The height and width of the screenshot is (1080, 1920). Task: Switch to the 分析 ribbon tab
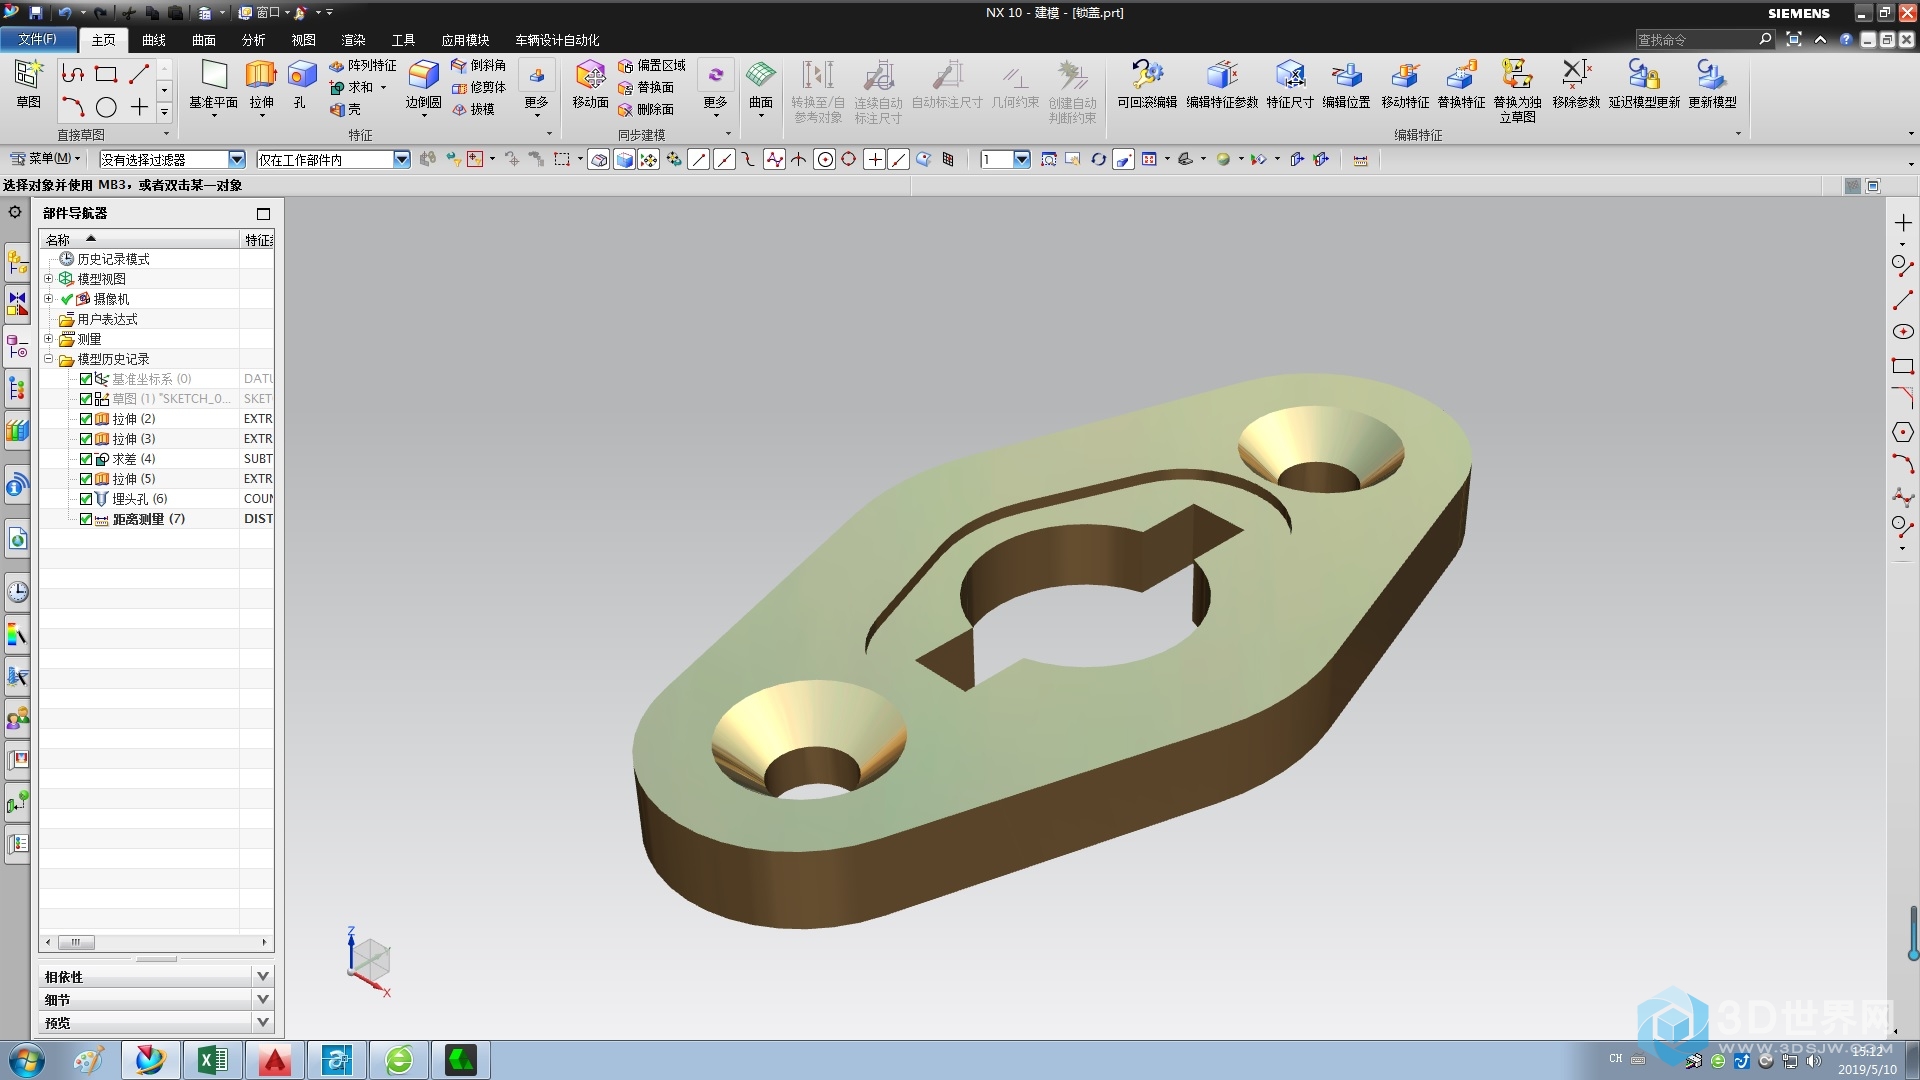pyautogui.click(x=254, y=40)
